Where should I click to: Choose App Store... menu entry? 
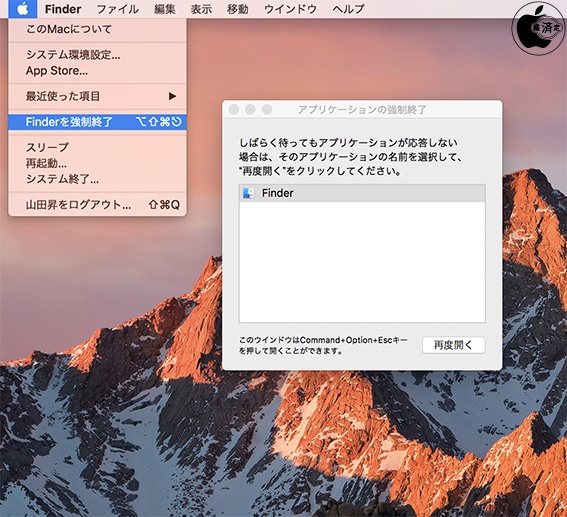pyautogui.click(x=97, y=70)
